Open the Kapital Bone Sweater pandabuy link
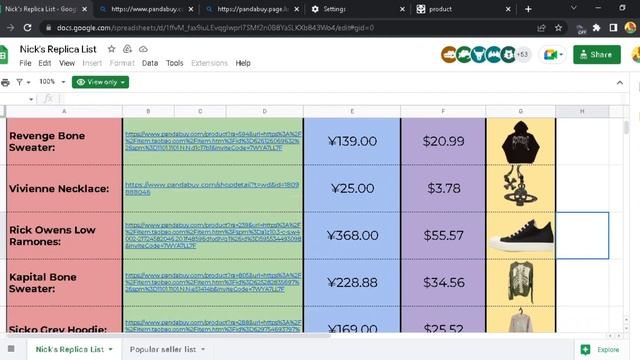 click(213, 282)
